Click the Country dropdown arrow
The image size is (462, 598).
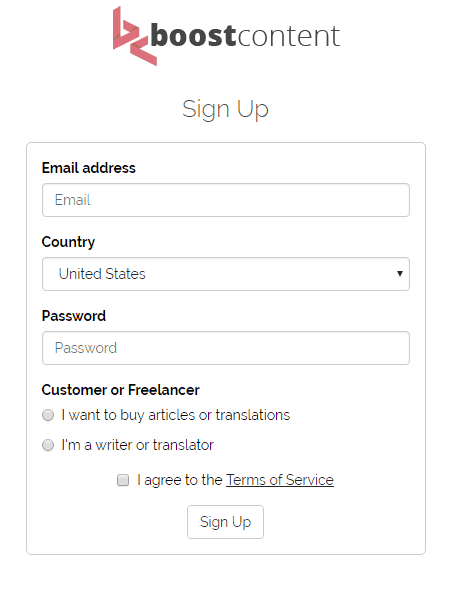399,273
